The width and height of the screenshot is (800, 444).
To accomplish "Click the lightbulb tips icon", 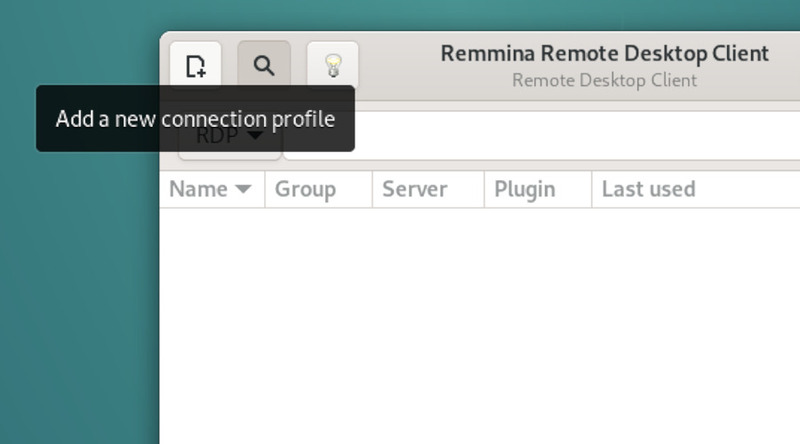I will [x=332, y=66].
